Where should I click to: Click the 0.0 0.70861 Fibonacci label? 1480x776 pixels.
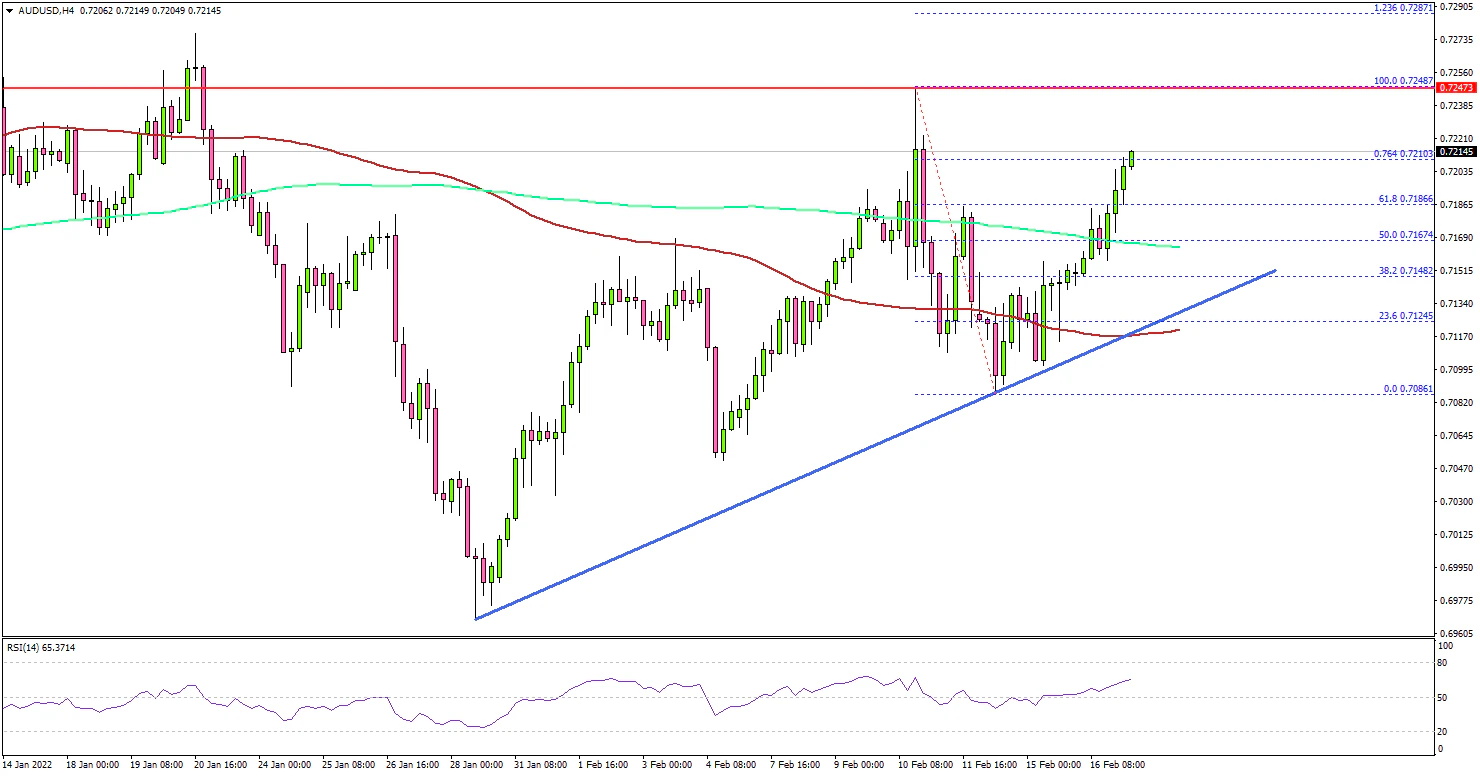click(1405, 388)
